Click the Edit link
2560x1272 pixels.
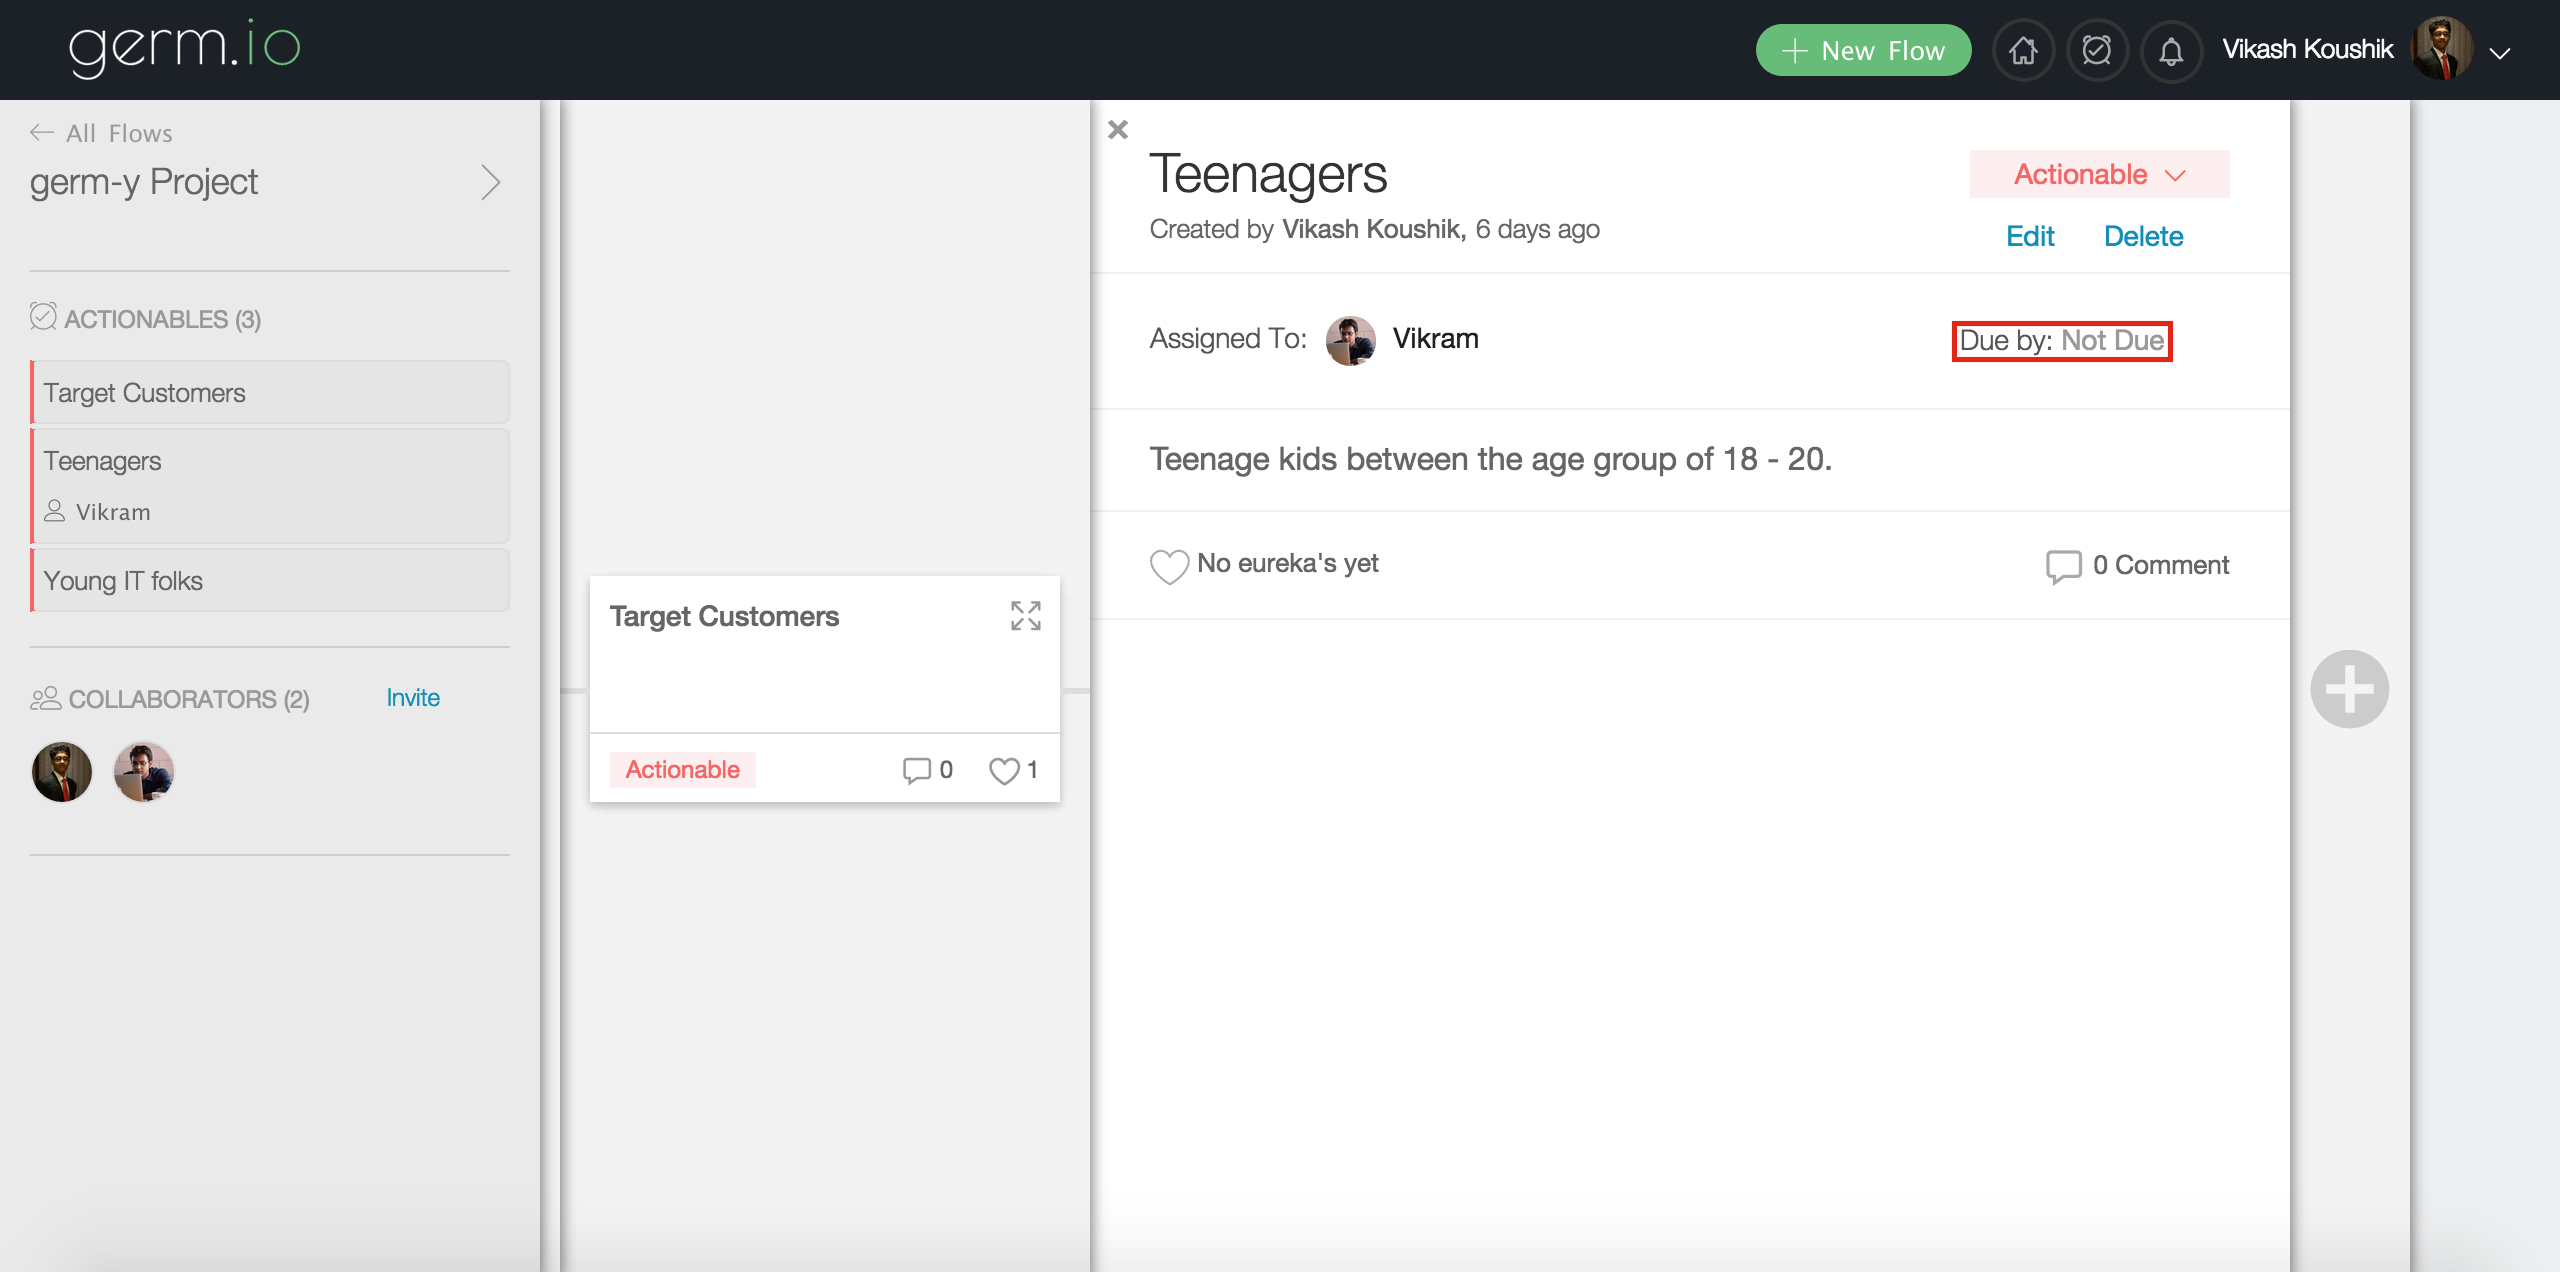2029,237
